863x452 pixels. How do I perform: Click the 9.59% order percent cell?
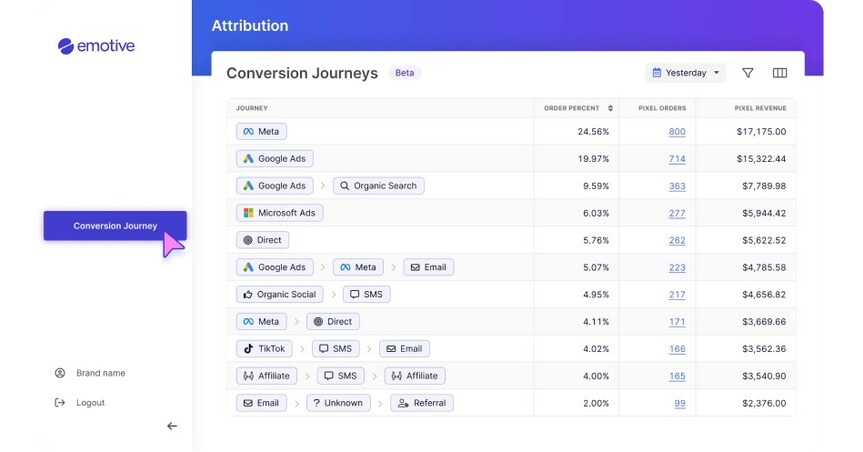596,186
